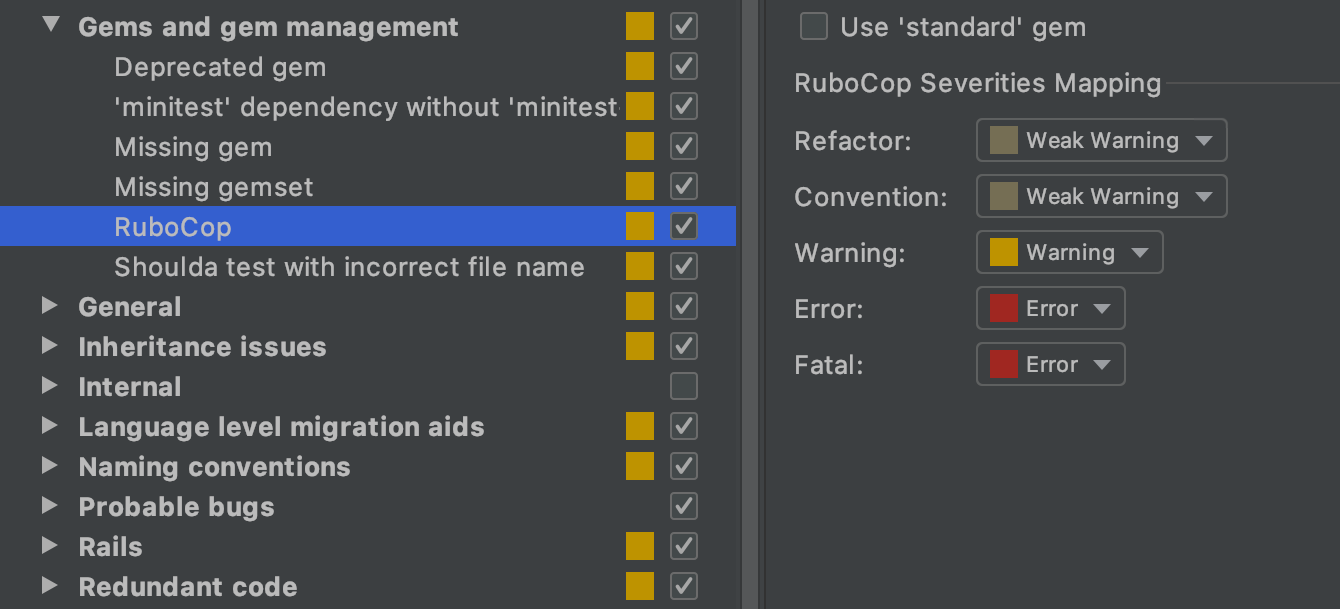Image resolution: width=1340 pixels, height=609 pixels.
Task: Select the Shoulda test inspection entry
Action: (349, 267)
